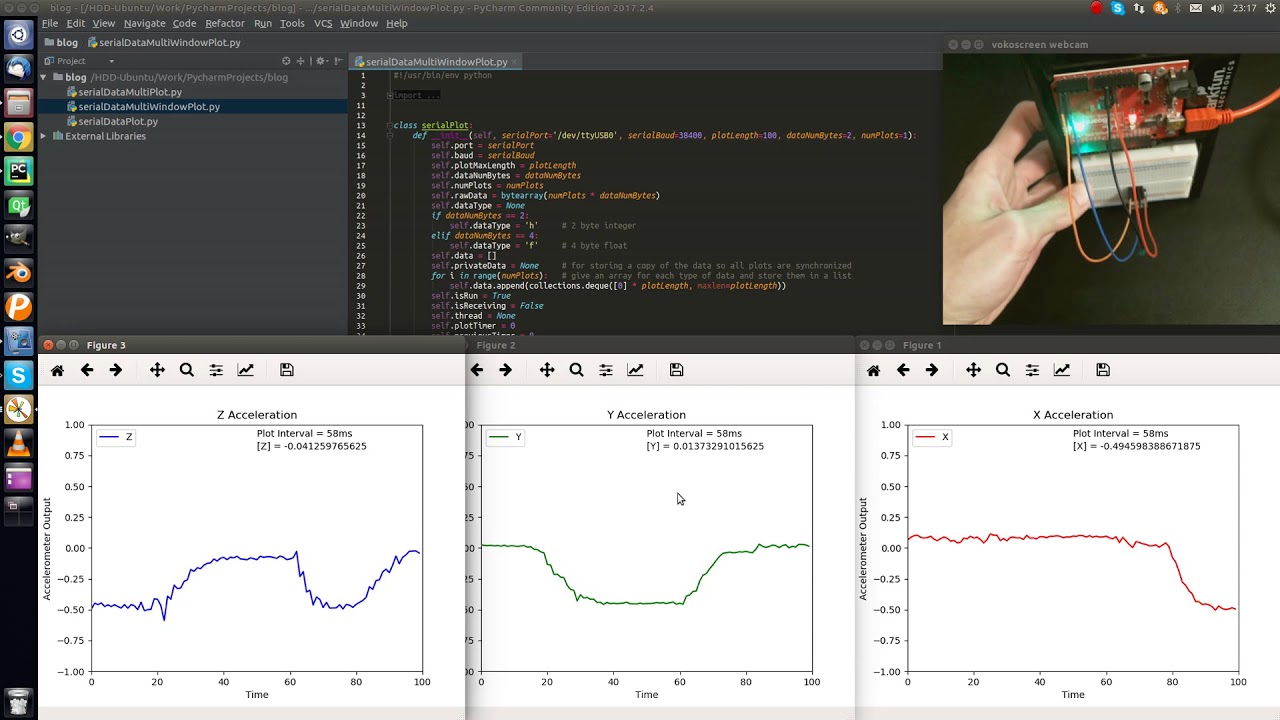The image size is (1280, 720).
Task: Launch Google Chrome from the dock
Action: [x=18, y=137]
